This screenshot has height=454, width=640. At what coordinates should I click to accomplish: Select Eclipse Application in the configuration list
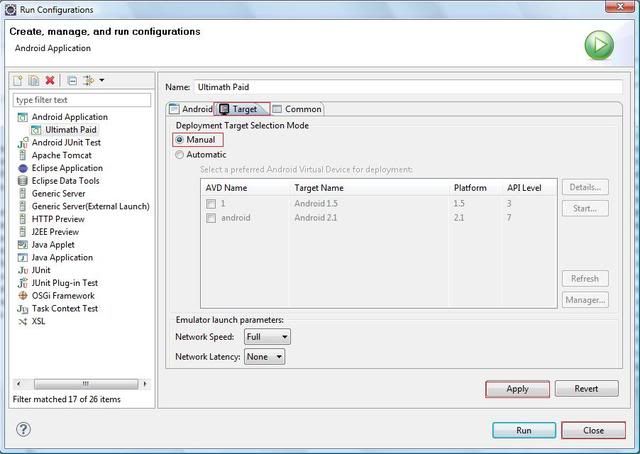[x=66, y=168]
